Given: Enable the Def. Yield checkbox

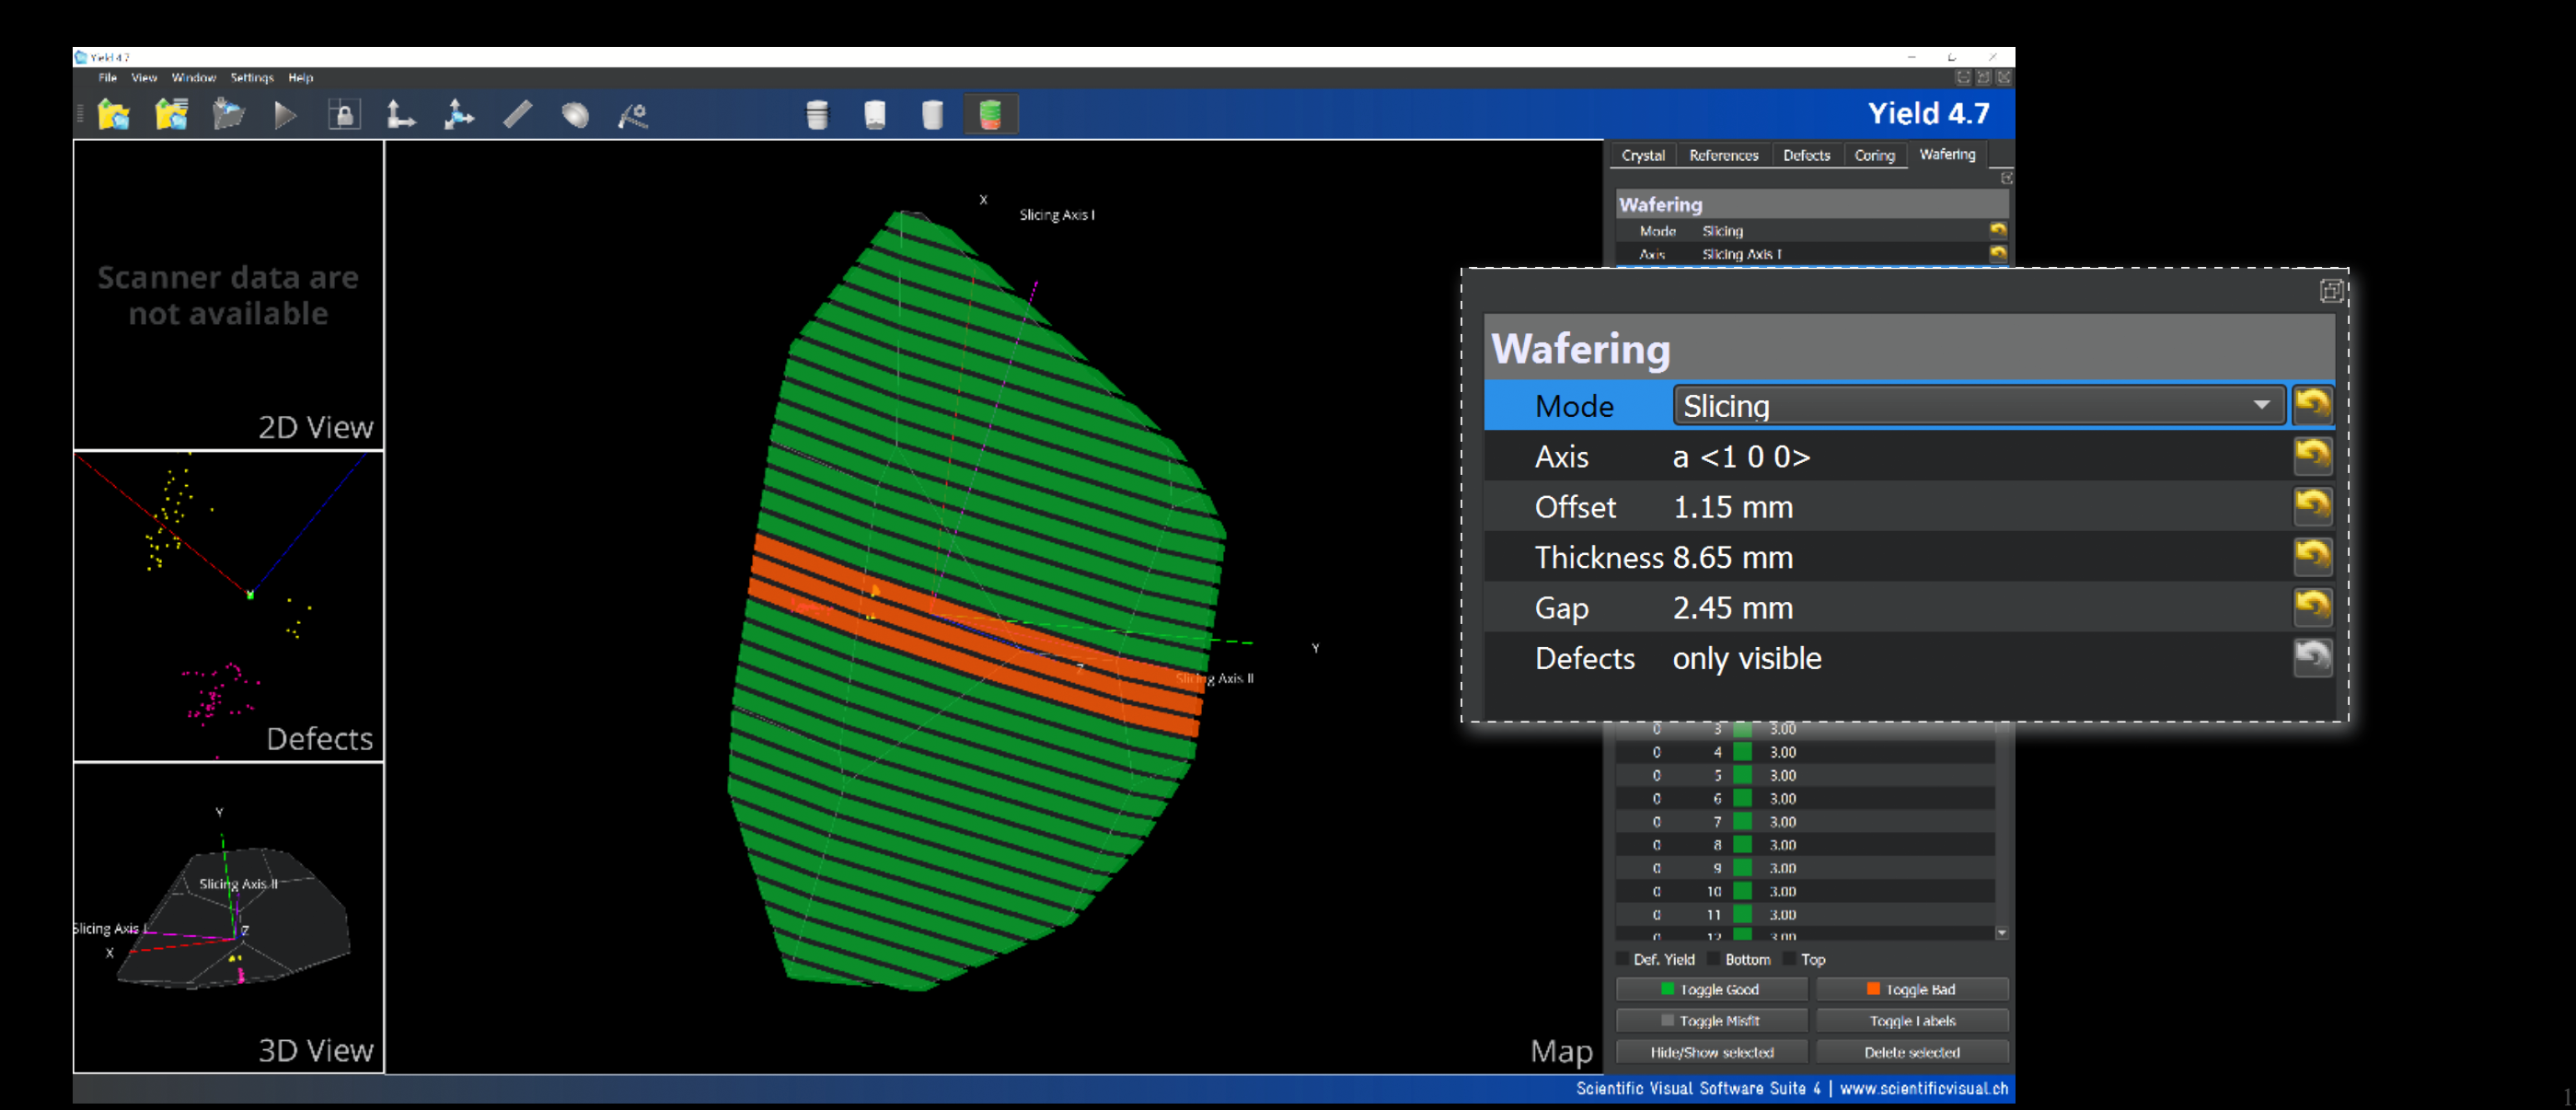Looking at the screenshot, I should (x=1623, y=959).
